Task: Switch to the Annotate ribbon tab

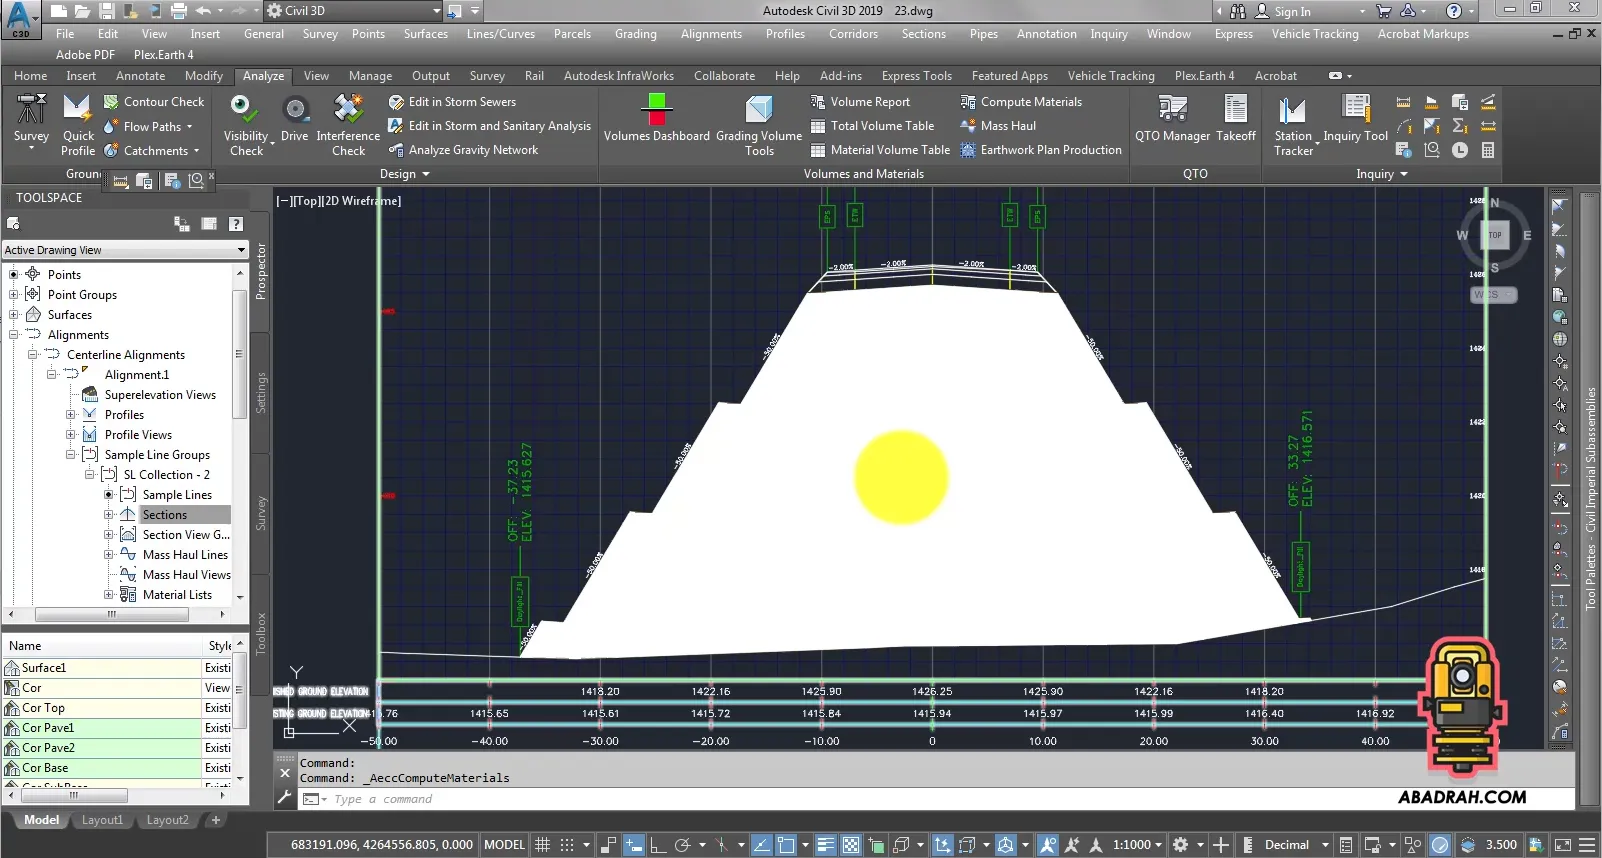Action: (140, 76)
